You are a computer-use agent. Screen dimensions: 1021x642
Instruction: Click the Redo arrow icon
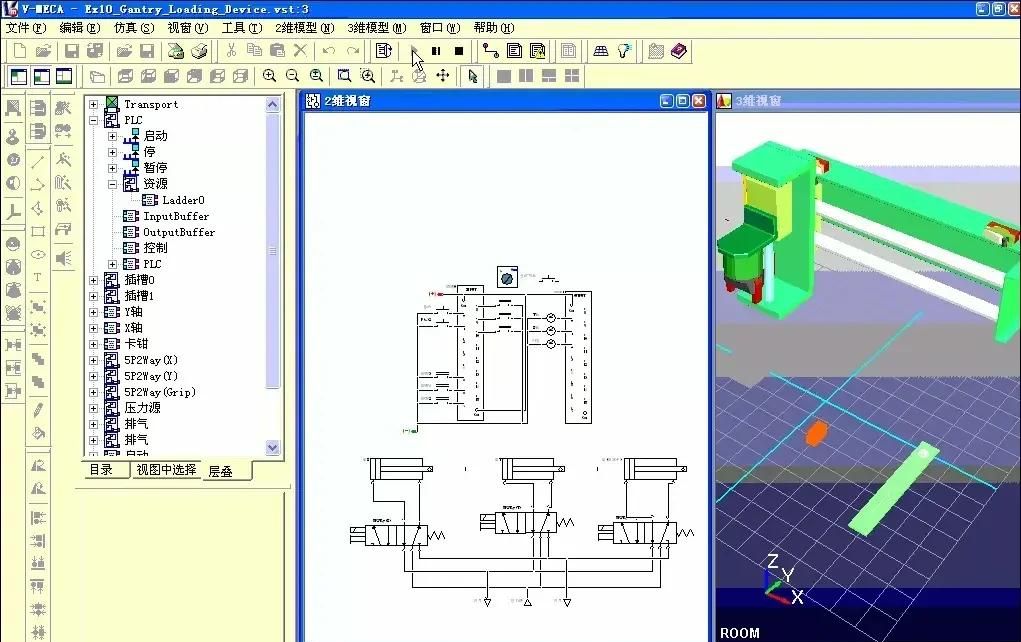click(353, 51)
